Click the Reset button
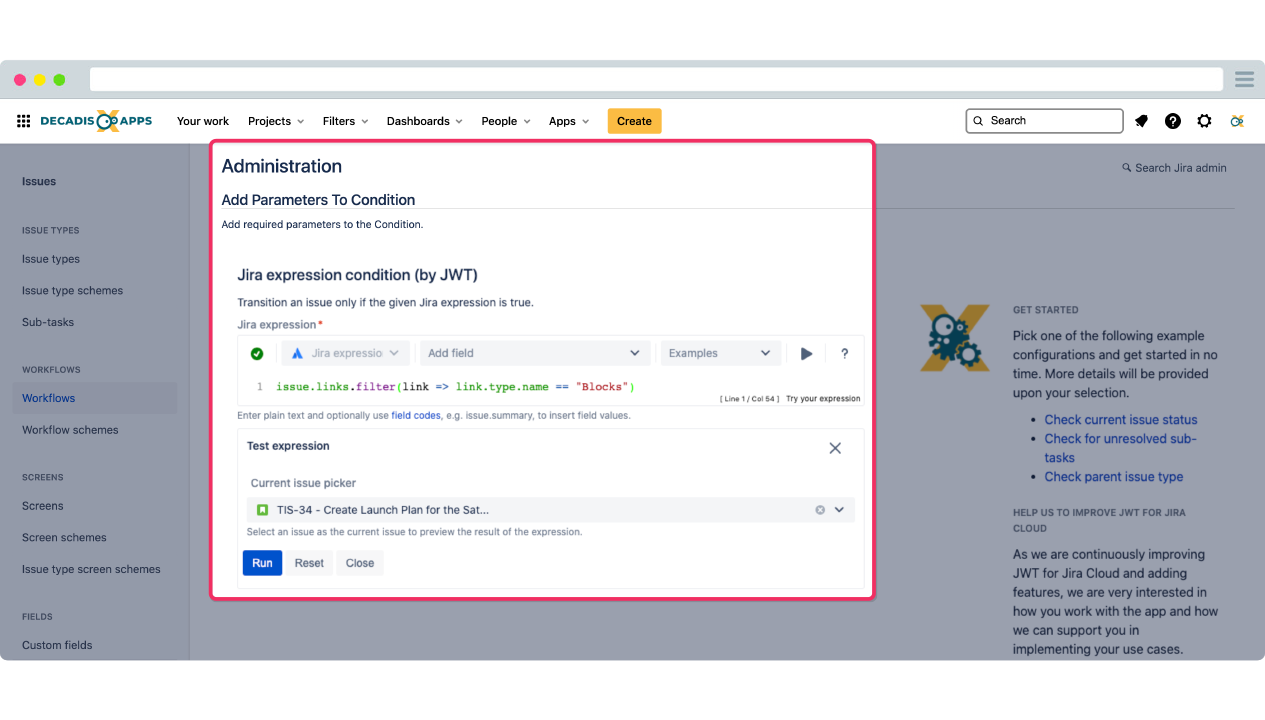 (x=309, y=563)
